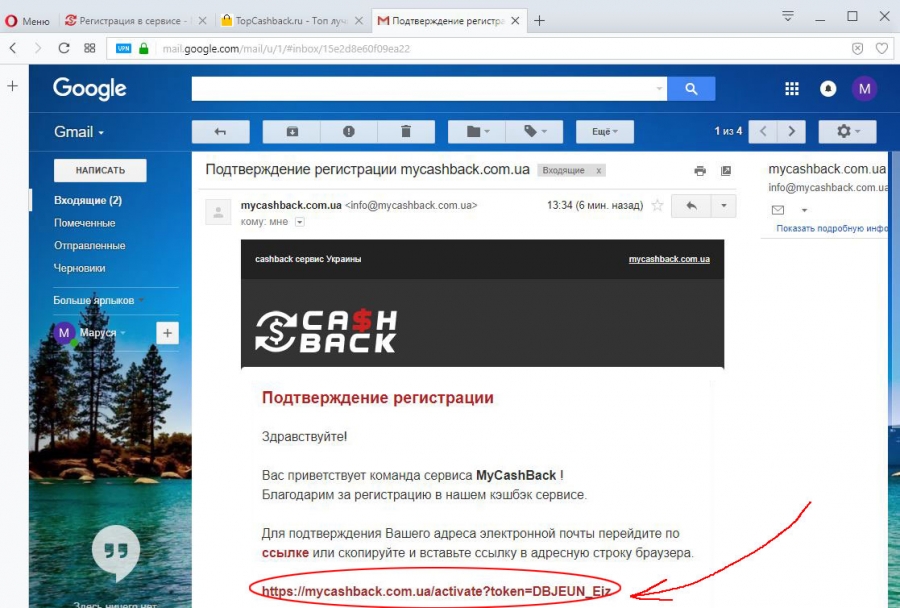Viewport: 900px width, 608px height.
Task: Expand the Gmail dropdown switcher
Action: pos(79,131)
